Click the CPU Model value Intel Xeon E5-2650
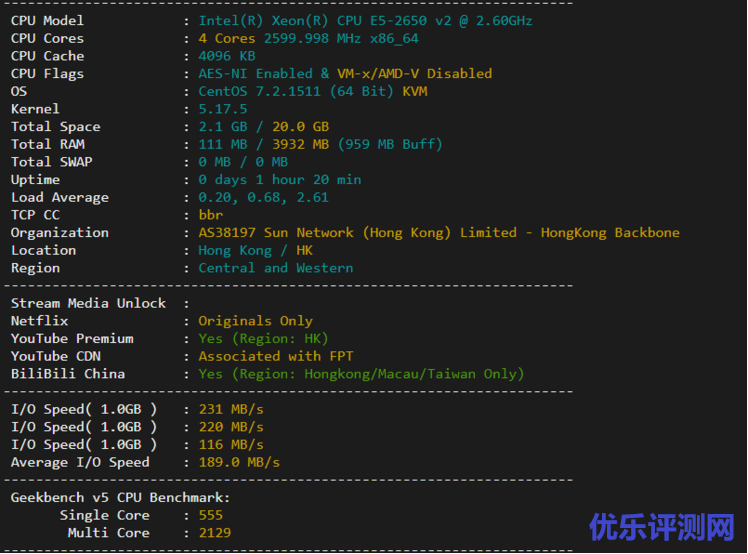 pos(365,21)
